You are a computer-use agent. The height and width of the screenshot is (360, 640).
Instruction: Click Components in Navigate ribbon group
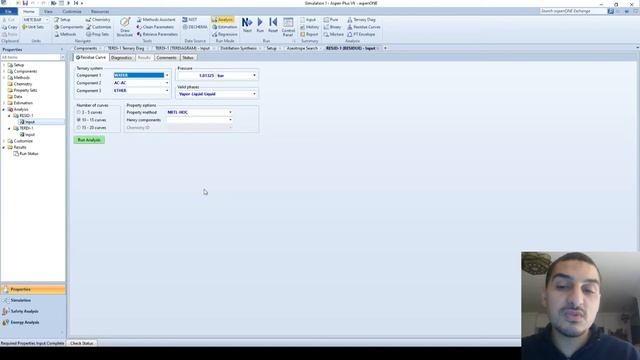pyautogui.click(x=69, y=27)
